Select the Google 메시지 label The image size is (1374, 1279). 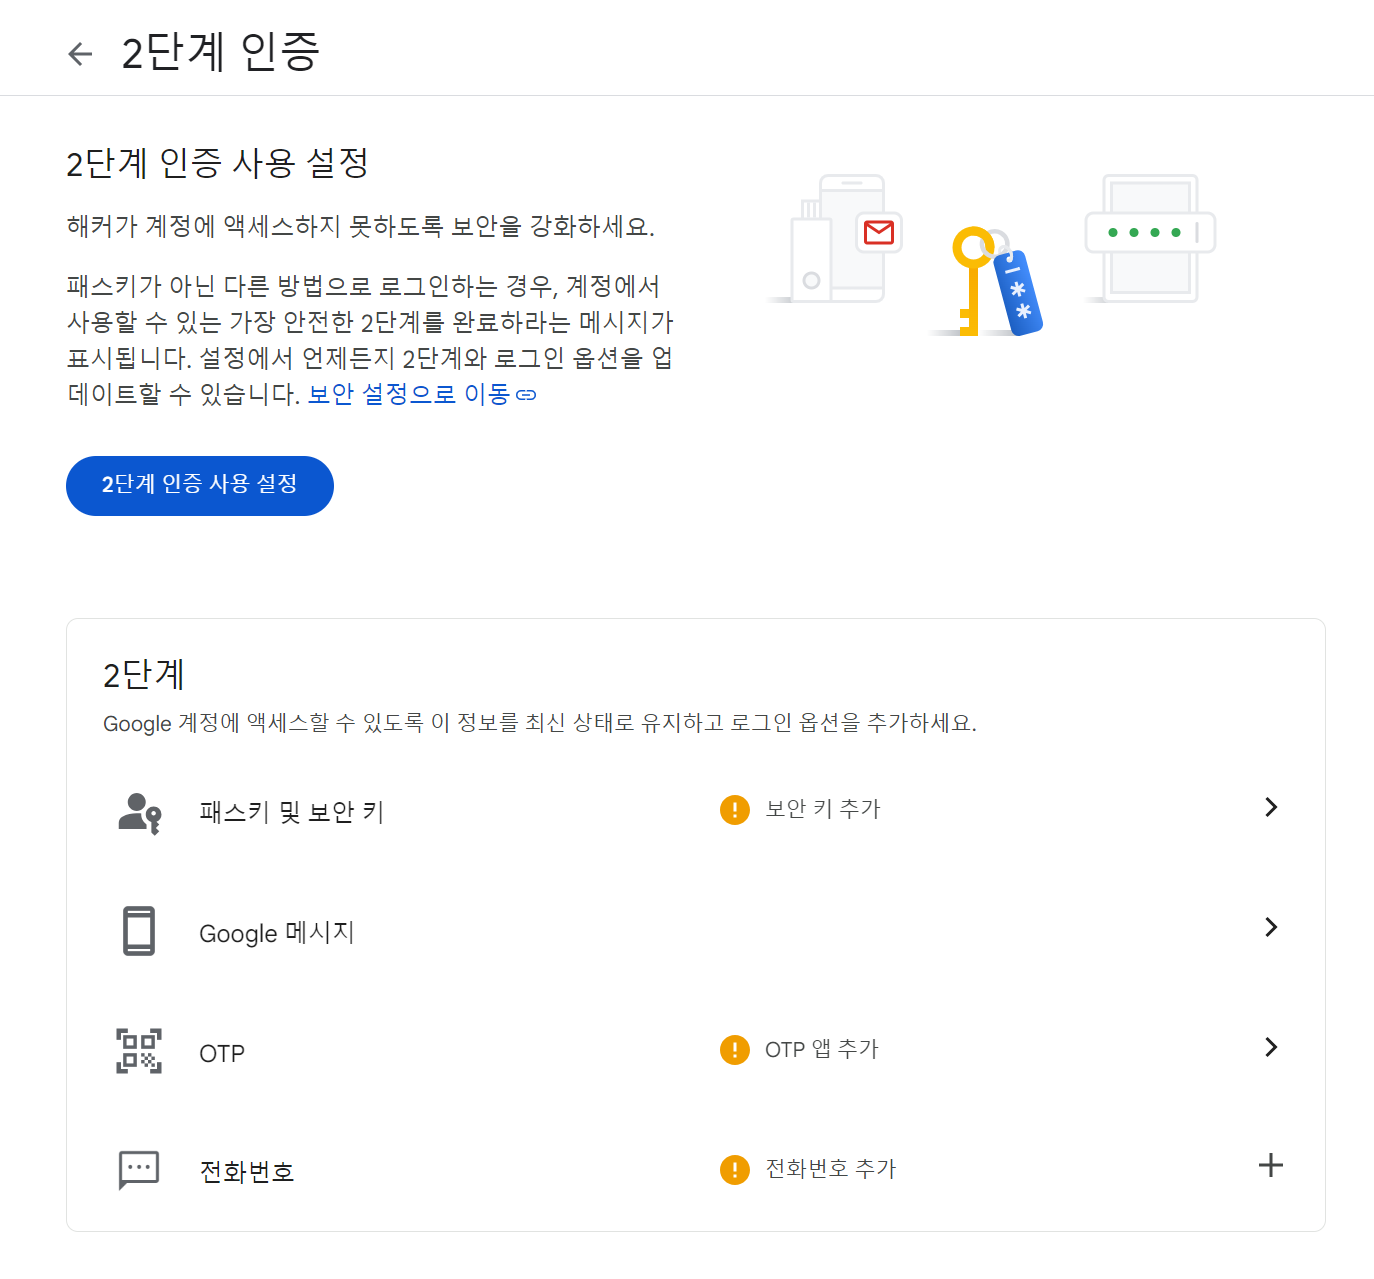click(277, 933)
